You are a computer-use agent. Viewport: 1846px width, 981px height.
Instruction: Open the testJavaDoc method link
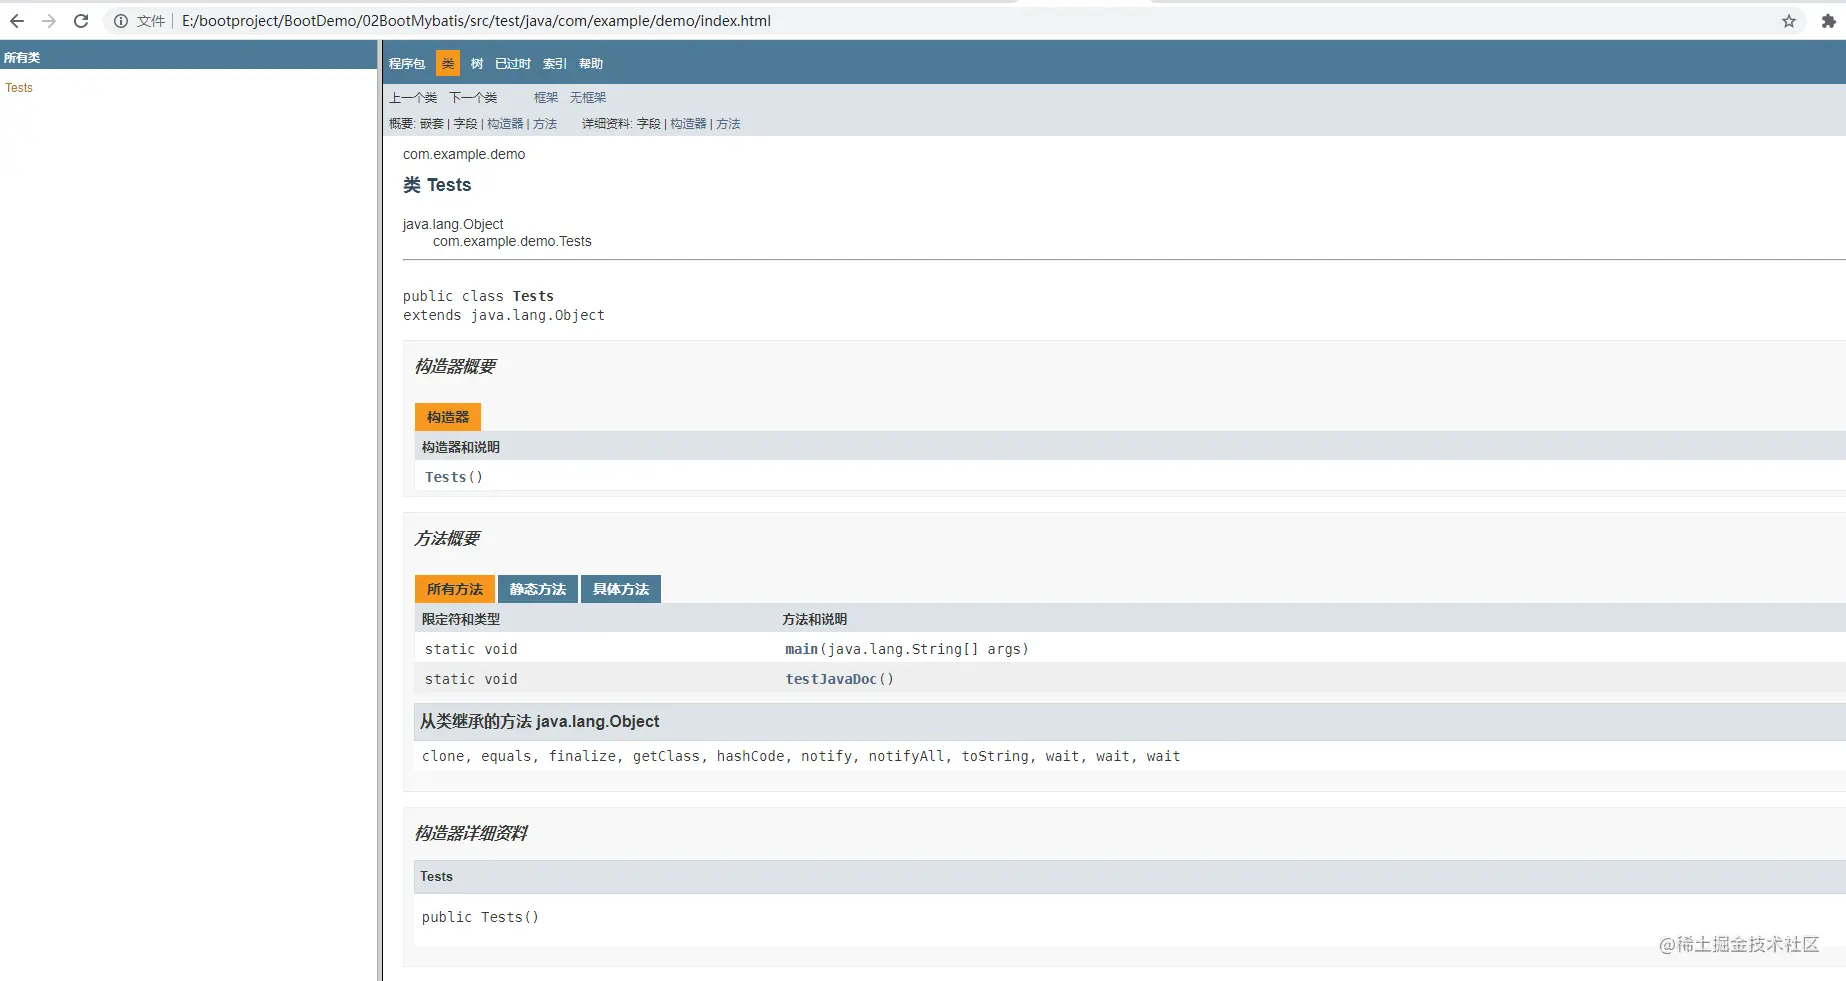click(x=831, y=679)
